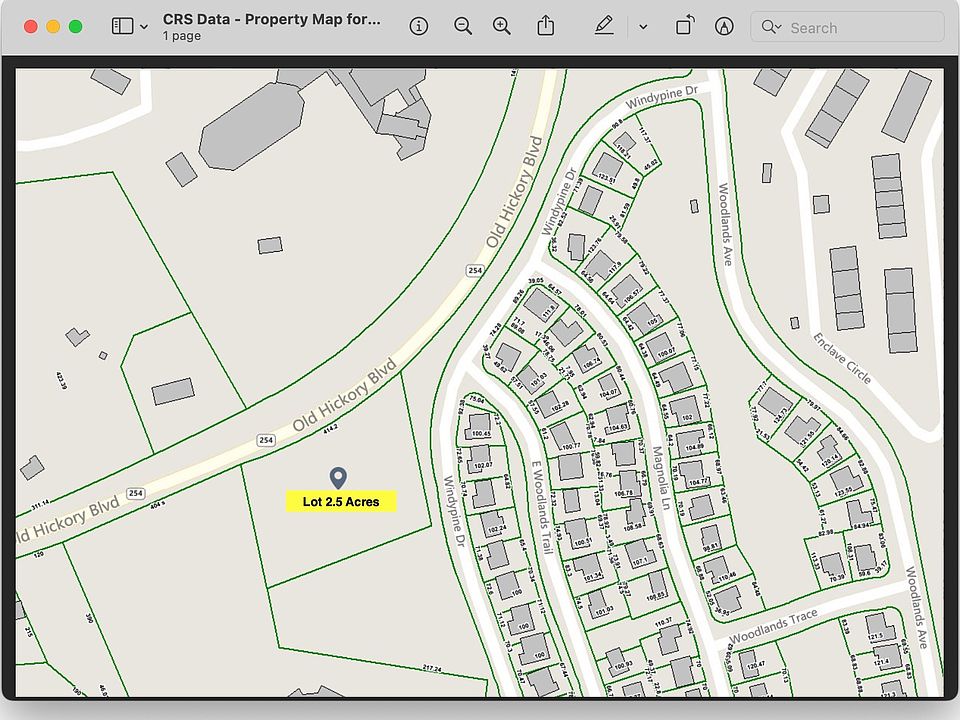Click the yellow Lot 2.5 Acres label
960x720 pixels.
point(341,501)
